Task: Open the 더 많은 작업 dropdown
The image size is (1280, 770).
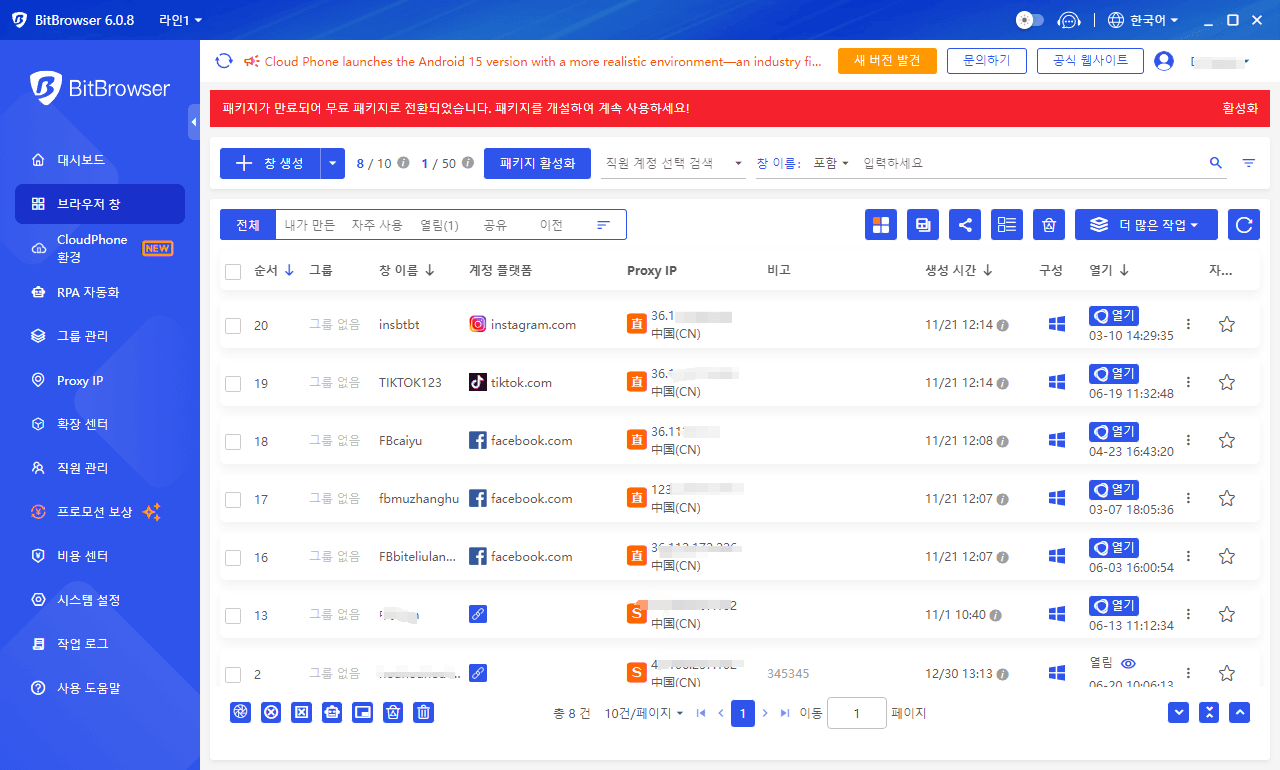Action: coord(1146,225)
